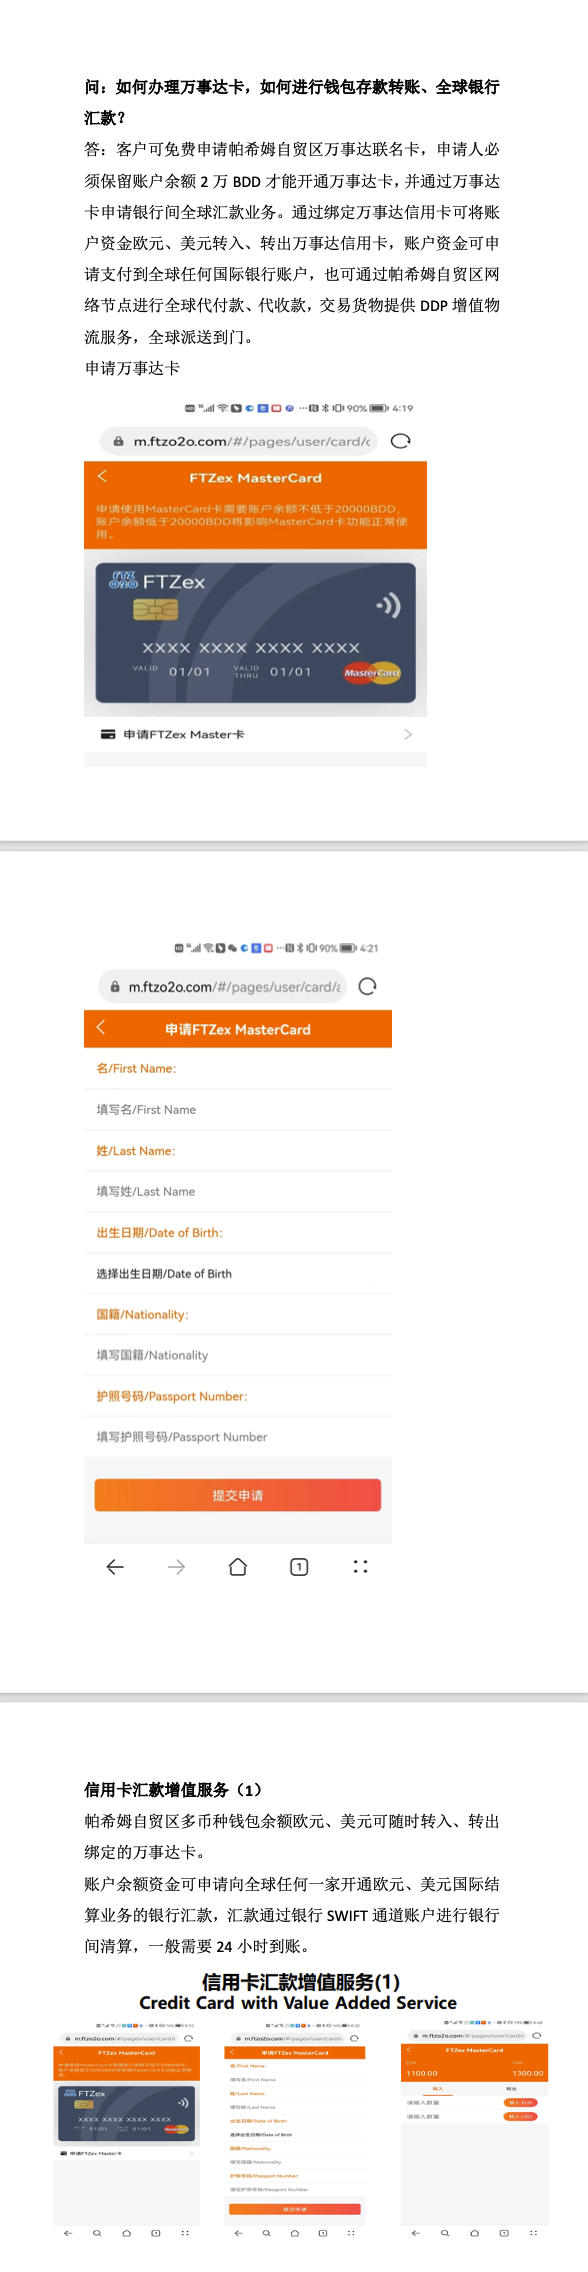Focus the 填写名/First Name field
Viewport: 588px width, 2272px height.
pos(238,1110)
